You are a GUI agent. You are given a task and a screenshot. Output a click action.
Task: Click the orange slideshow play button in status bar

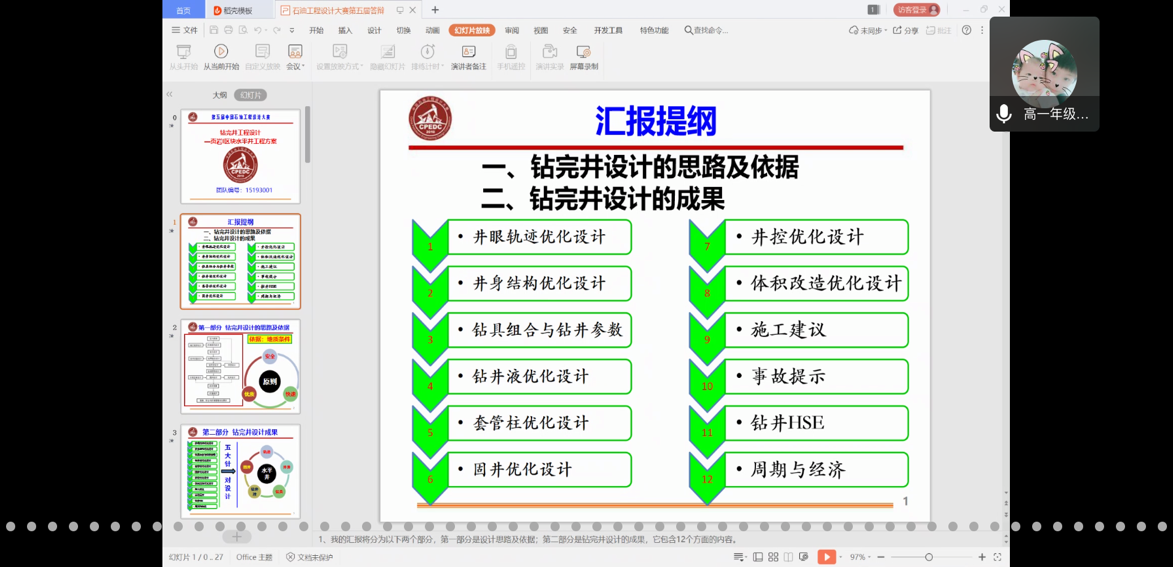pyautogui.click(x=826, y=557)
